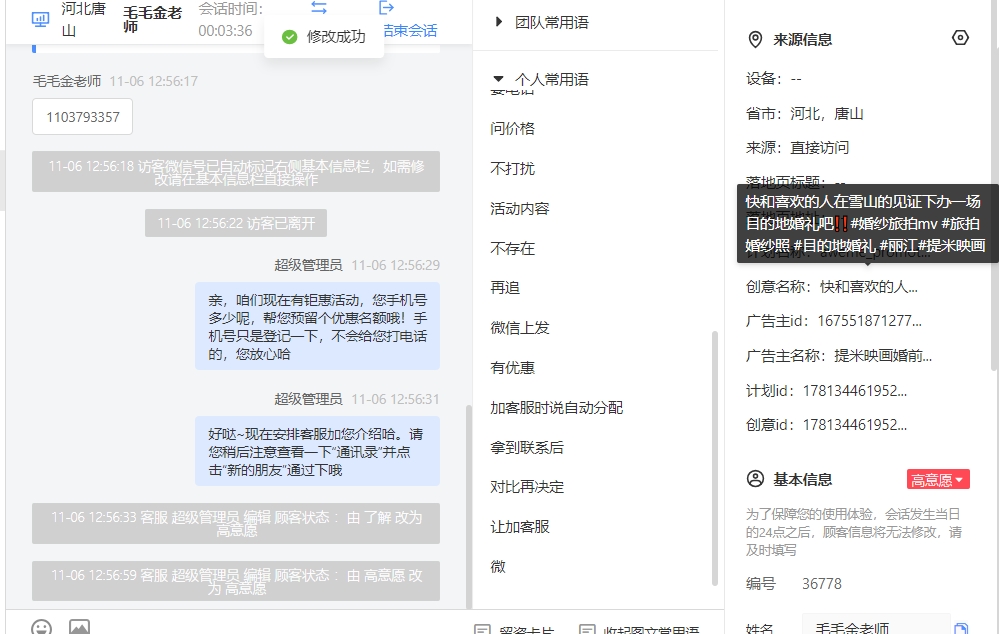This screenshot has width=999, height=634.
Task: Click the 创意名称 value text
Action: (x=869, y=287)
